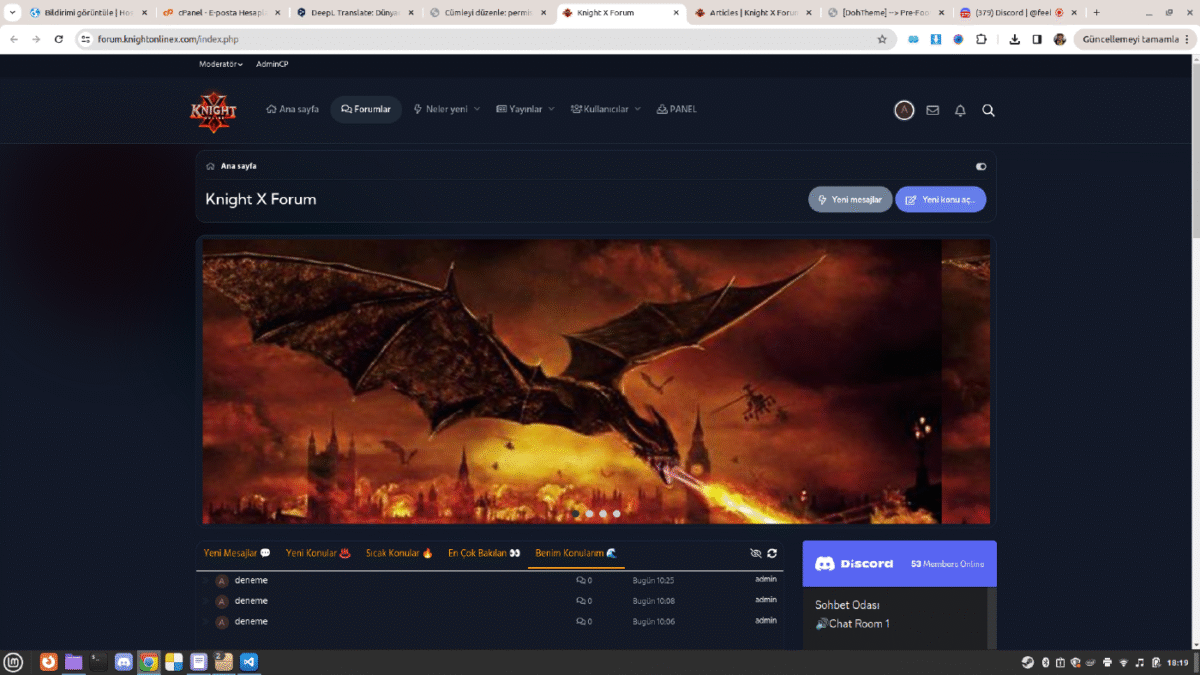Hide the topics widget with eye icon
Image resolution: width=1200 pixels, height=675 pixels.
756,553
